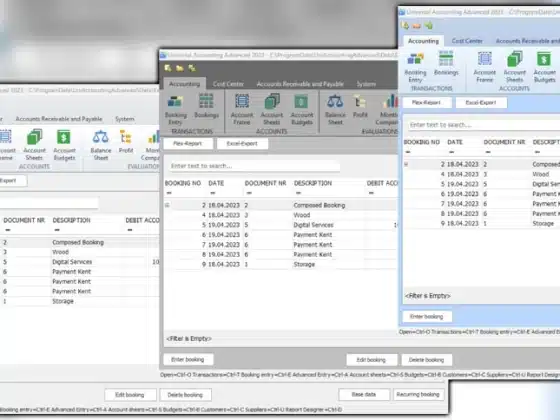Open Account Sheets in the right window
This screenshot has height=420, width=560.
pos(515,67)
